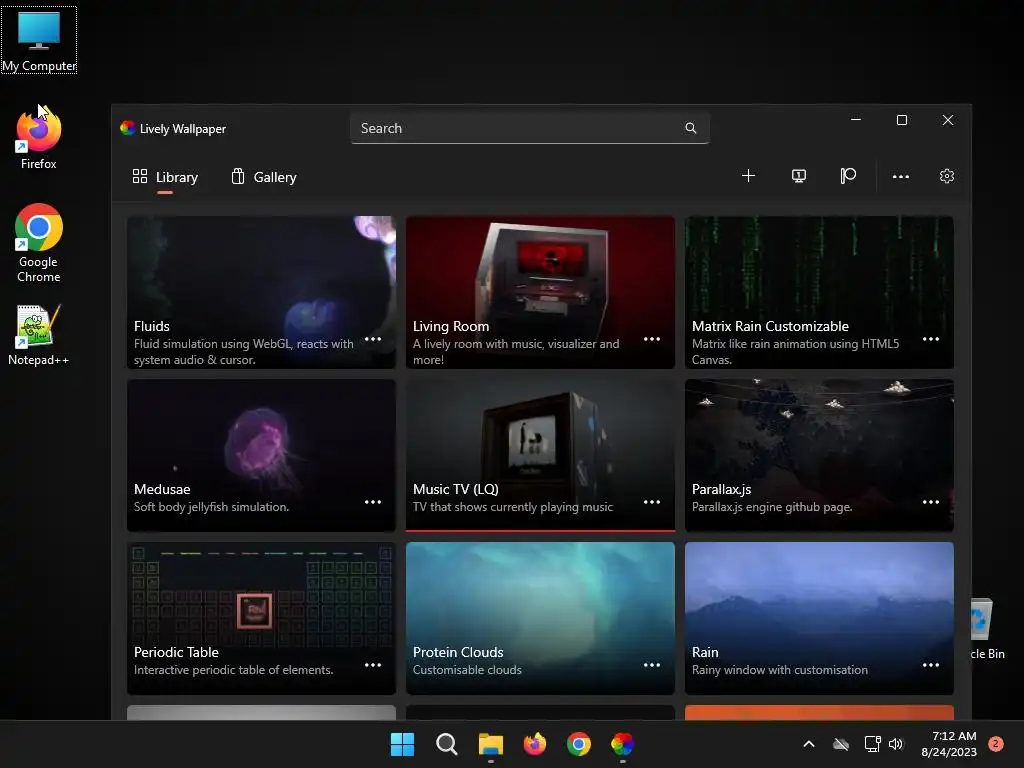Image resolution: width=1024 pixels, height=768 pixels.
Task: Open Lively Wallpaper settings gear
Action: point(946,176)
